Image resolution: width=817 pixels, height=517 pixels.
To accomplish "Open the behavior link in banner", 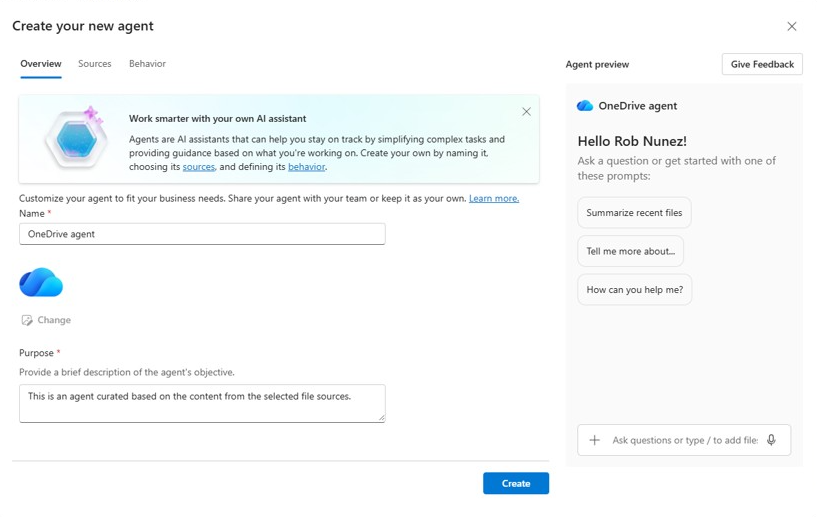I will click(306, 167).
